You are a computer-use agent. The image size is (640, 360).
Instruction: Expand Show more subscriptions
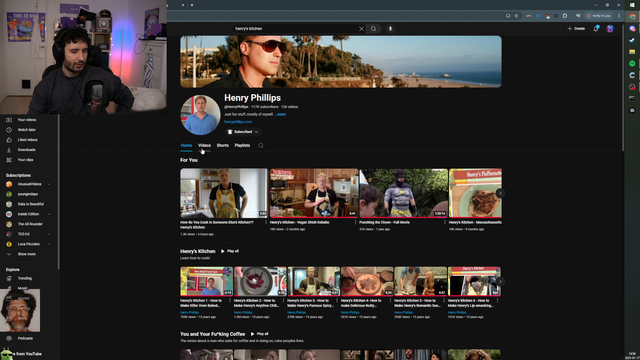click(x=27, y=254)
